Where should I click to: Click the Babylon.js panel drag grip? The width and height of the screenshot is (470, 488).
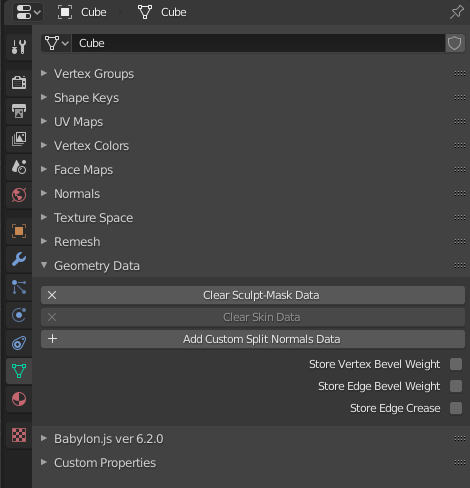click(460, 439)
